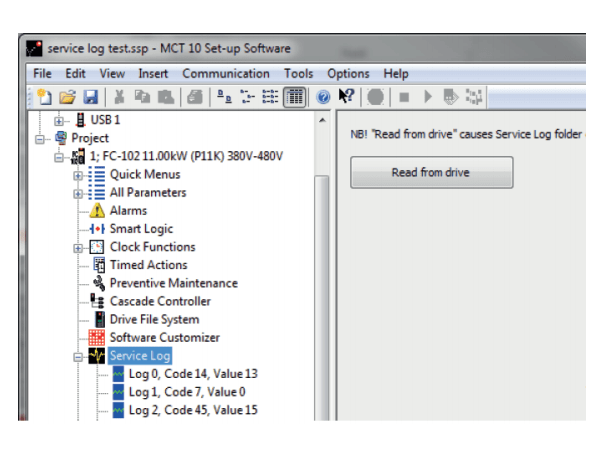Click the New file toolbar icon
605x453 pixels.
pos(45,97)
